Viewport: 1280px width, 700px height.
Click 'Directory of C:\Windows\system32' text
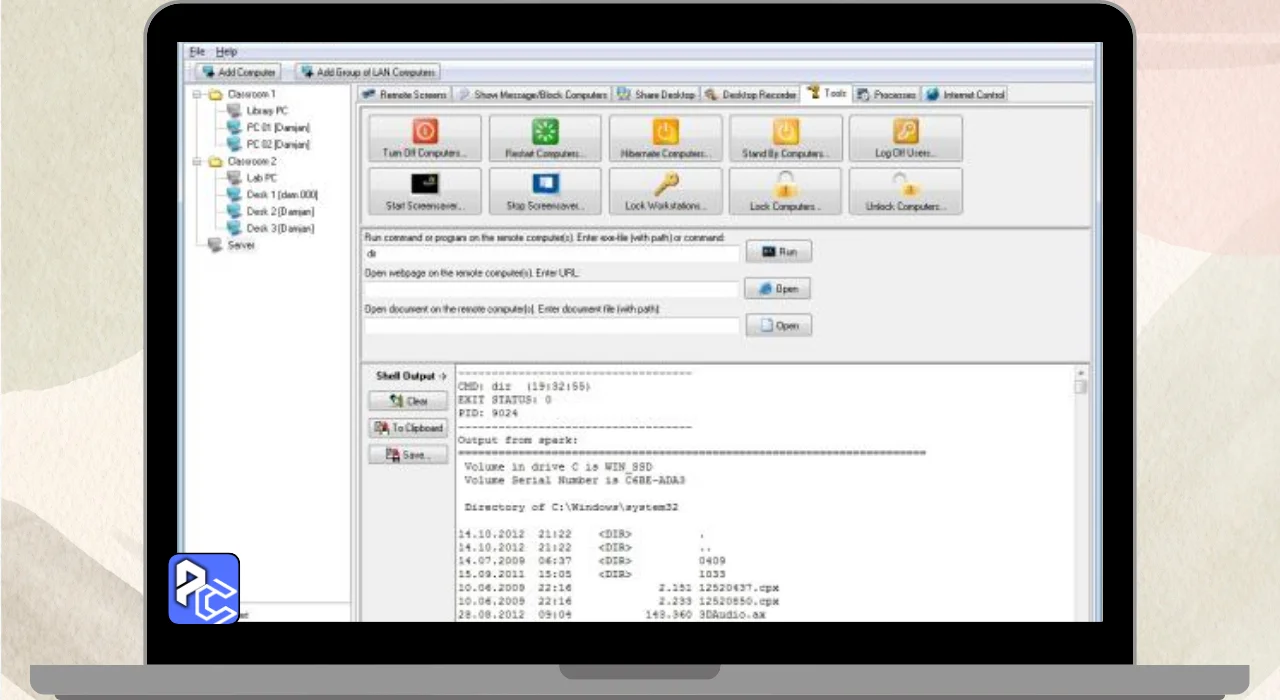click(571, 508)
